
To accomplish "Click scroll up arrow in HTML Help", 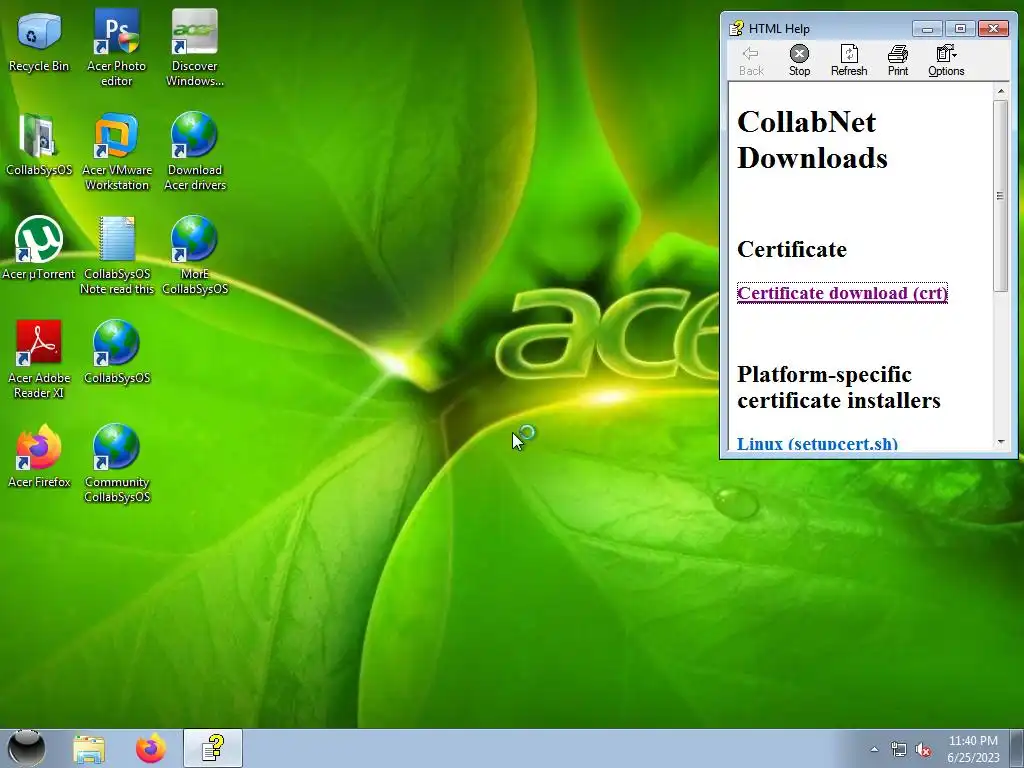I will [1001, 91].
